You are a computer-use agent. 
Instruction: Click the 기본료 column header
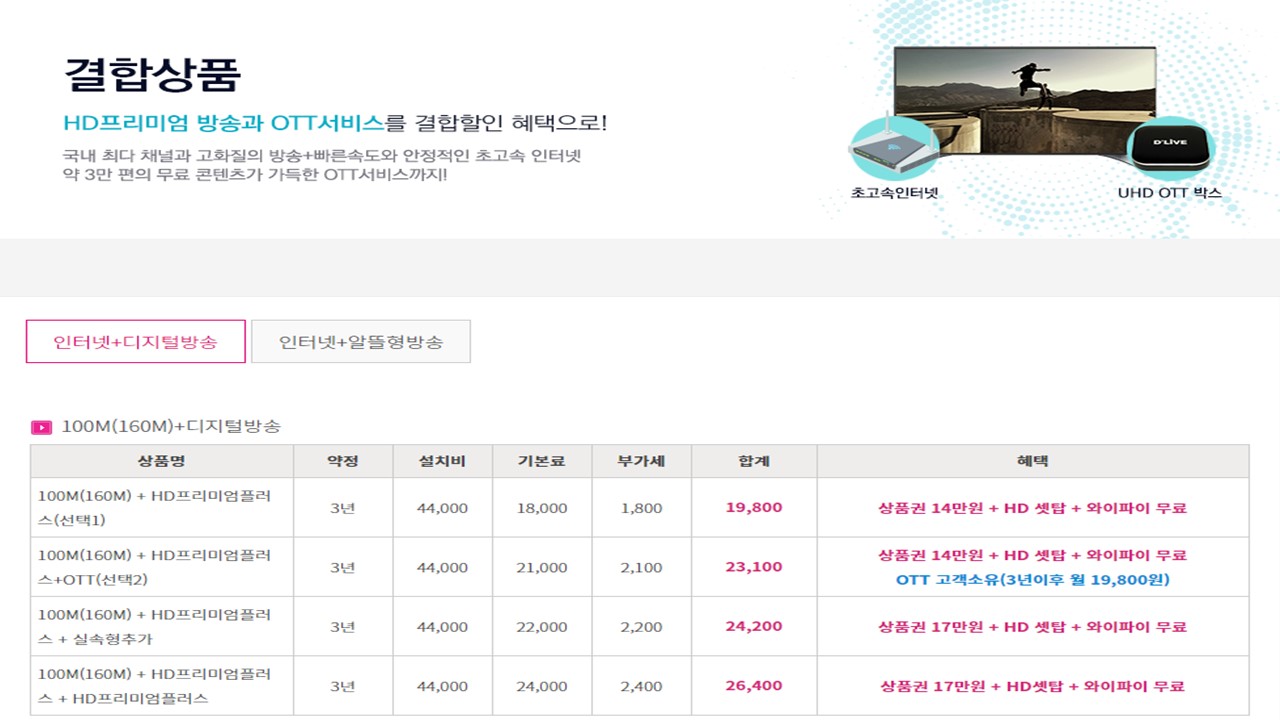[x=542, y=461]
